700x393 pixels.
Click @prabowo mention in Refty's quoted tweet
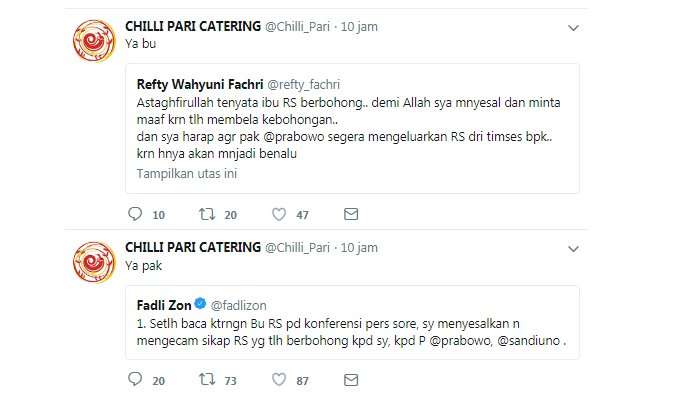click(x=294, y=137)
